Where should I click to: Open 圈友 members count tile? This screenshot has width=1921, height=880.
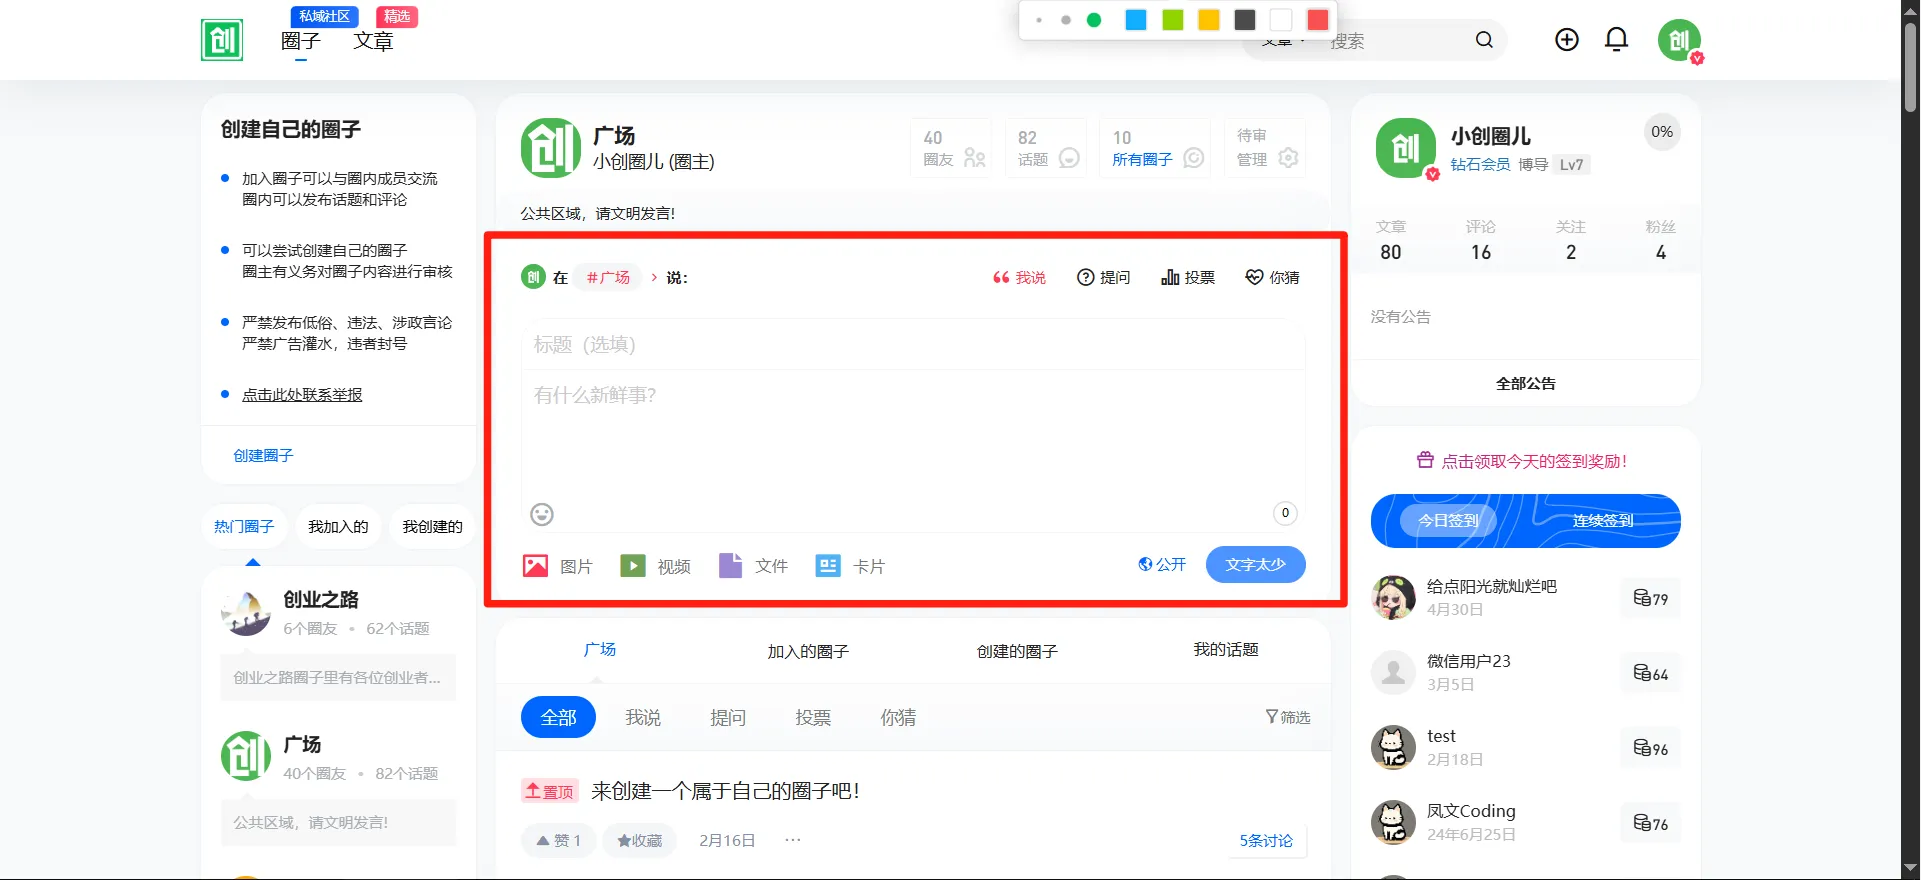951,148
